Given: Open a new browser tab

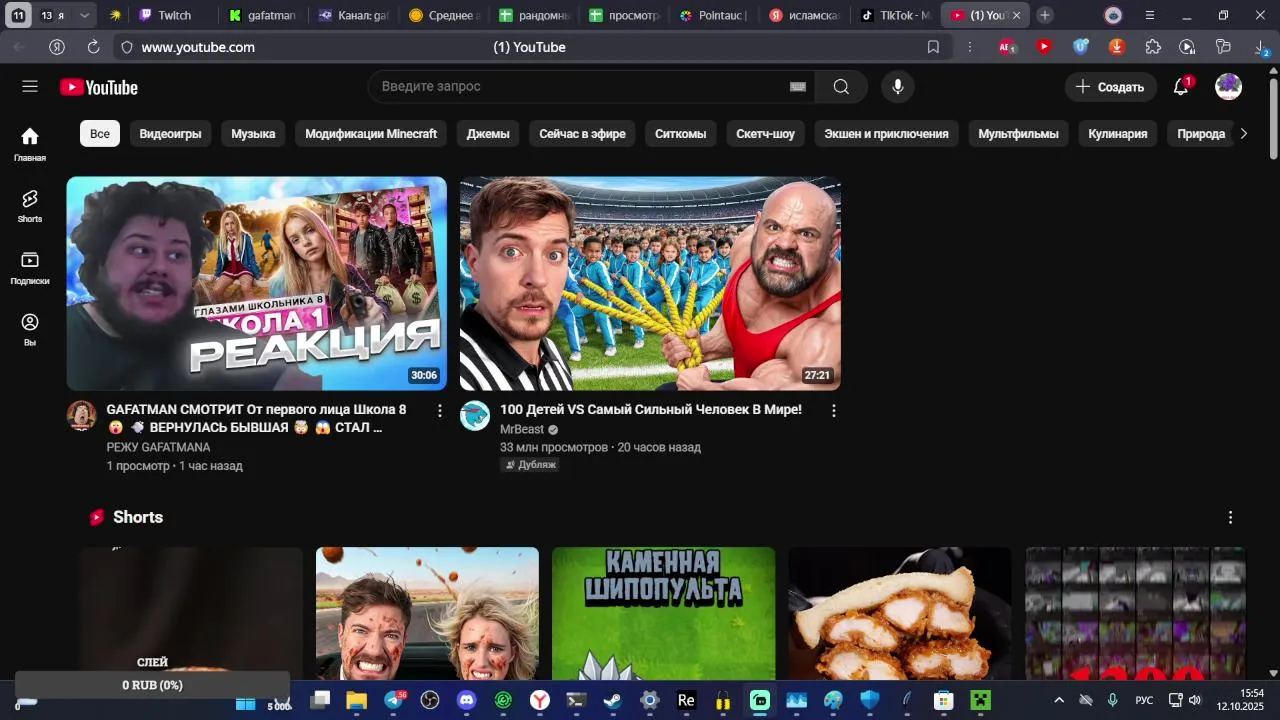Looking at the screenshot, I should pos(1044,15).
